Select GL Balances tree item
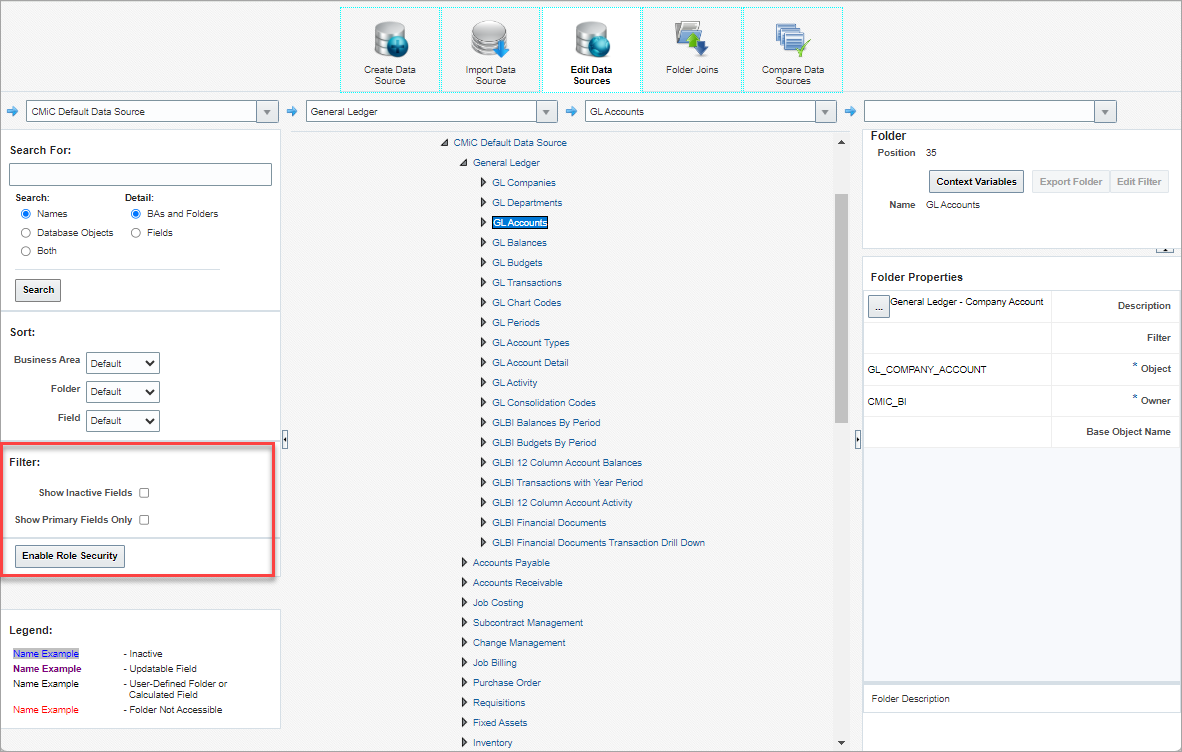Screen dimensions: 1182x752 point(519,243)
